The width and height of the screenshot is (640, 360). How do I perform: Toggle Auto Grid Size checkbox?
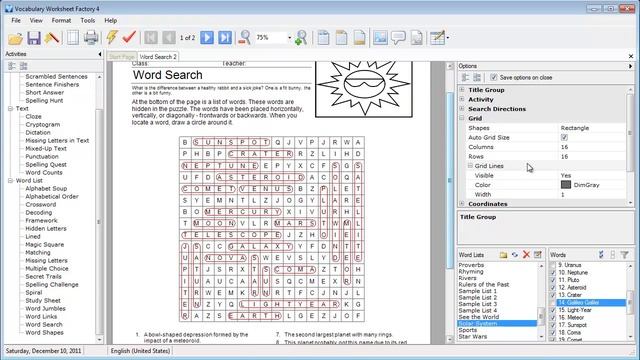[564, 138]
